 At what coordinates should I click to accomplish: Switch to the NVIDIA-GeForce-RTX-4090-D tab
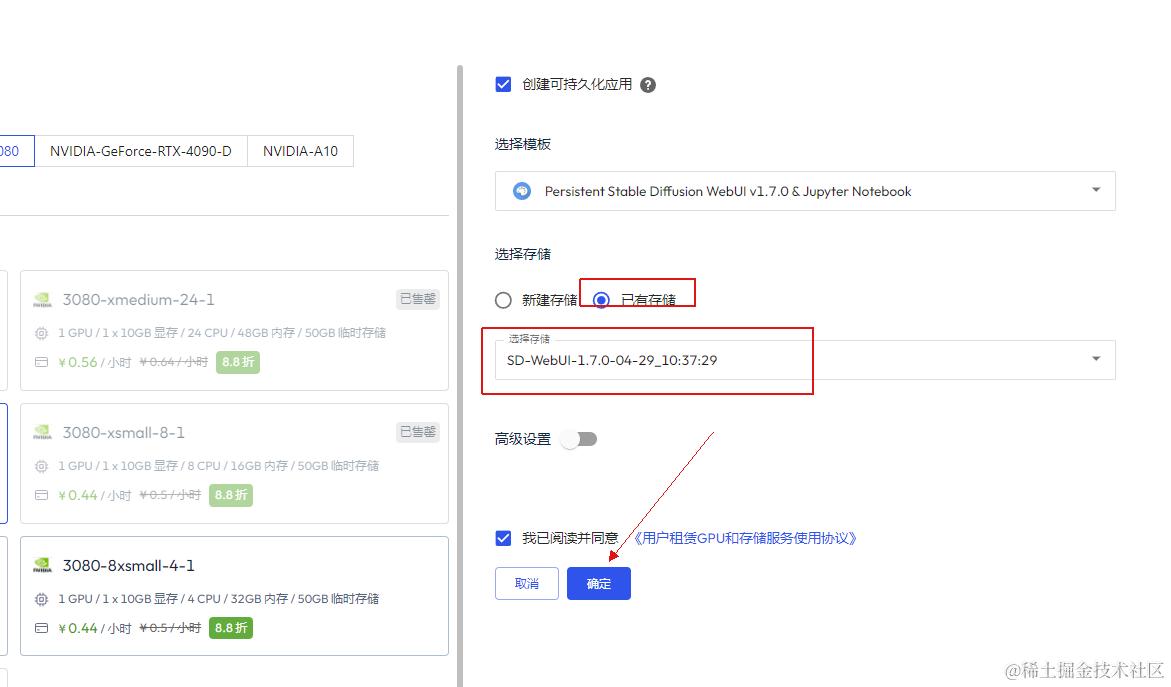(x=140, y=151)
